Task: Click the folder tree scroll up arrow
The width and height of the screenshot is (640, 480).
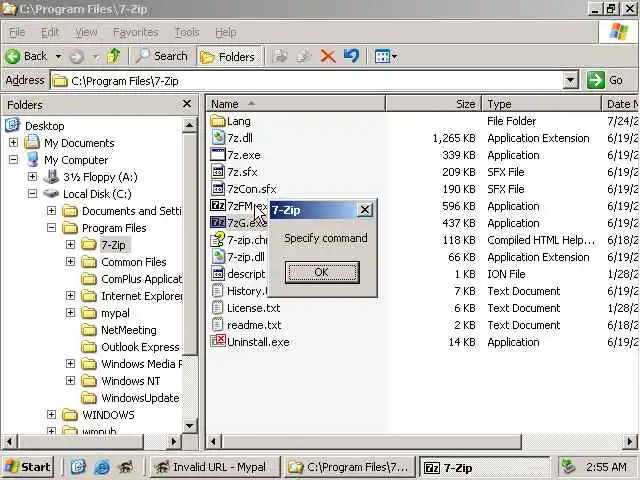Action: (x=189, y=125)
